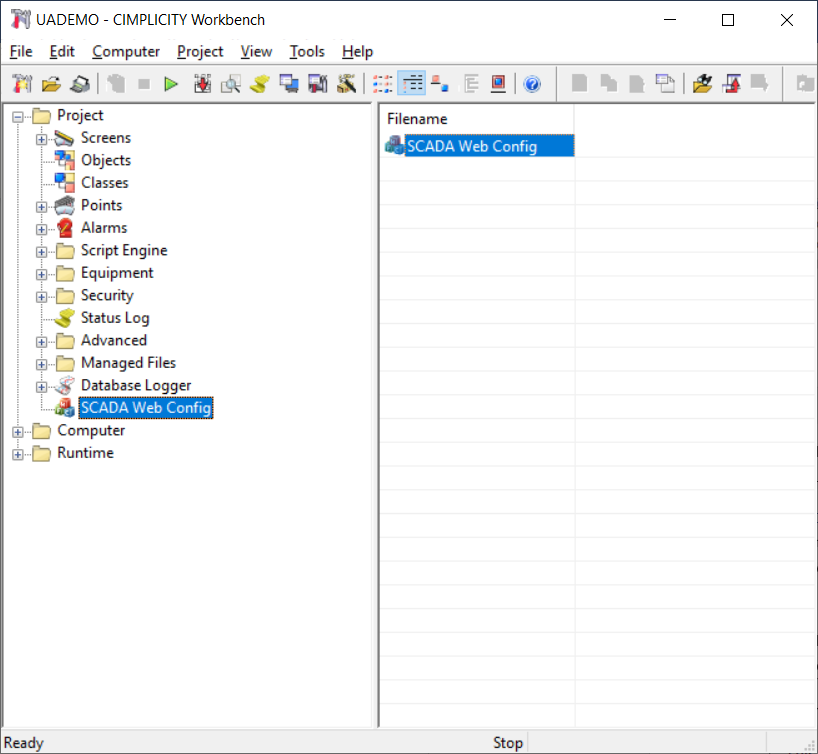The height and width of the screenshot is (754, 818).
Task: Click the greyed-out indented lines toolbar icon
Action: (471, 83)
